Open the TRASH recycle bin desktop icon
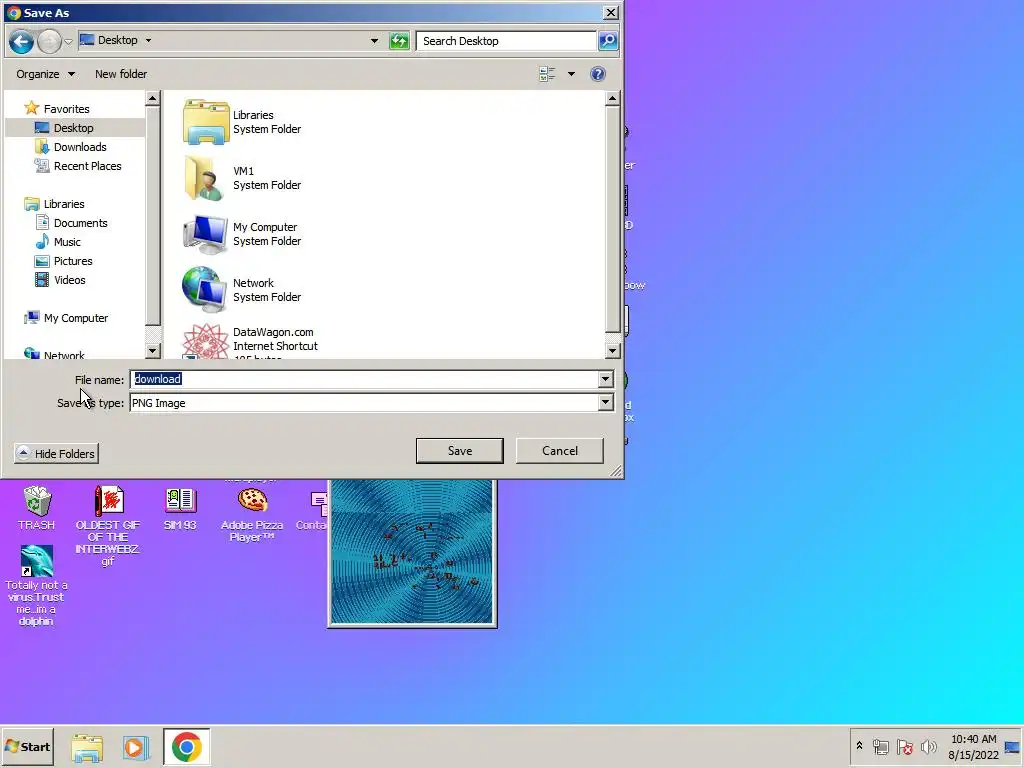The height and width of the screenshot is (768, 1024). (37, 508)
